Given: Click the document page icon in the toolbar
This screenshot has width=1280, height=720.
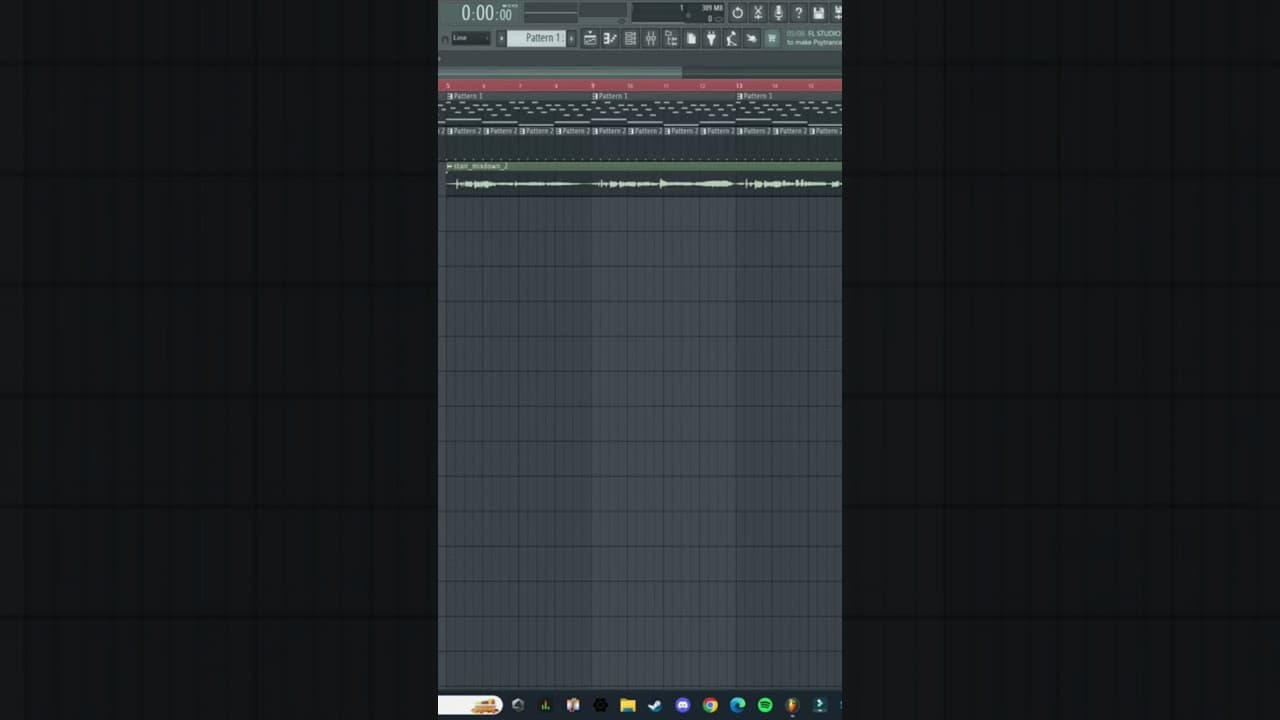Looking at the screenshot, I should [x=691, y=38].
